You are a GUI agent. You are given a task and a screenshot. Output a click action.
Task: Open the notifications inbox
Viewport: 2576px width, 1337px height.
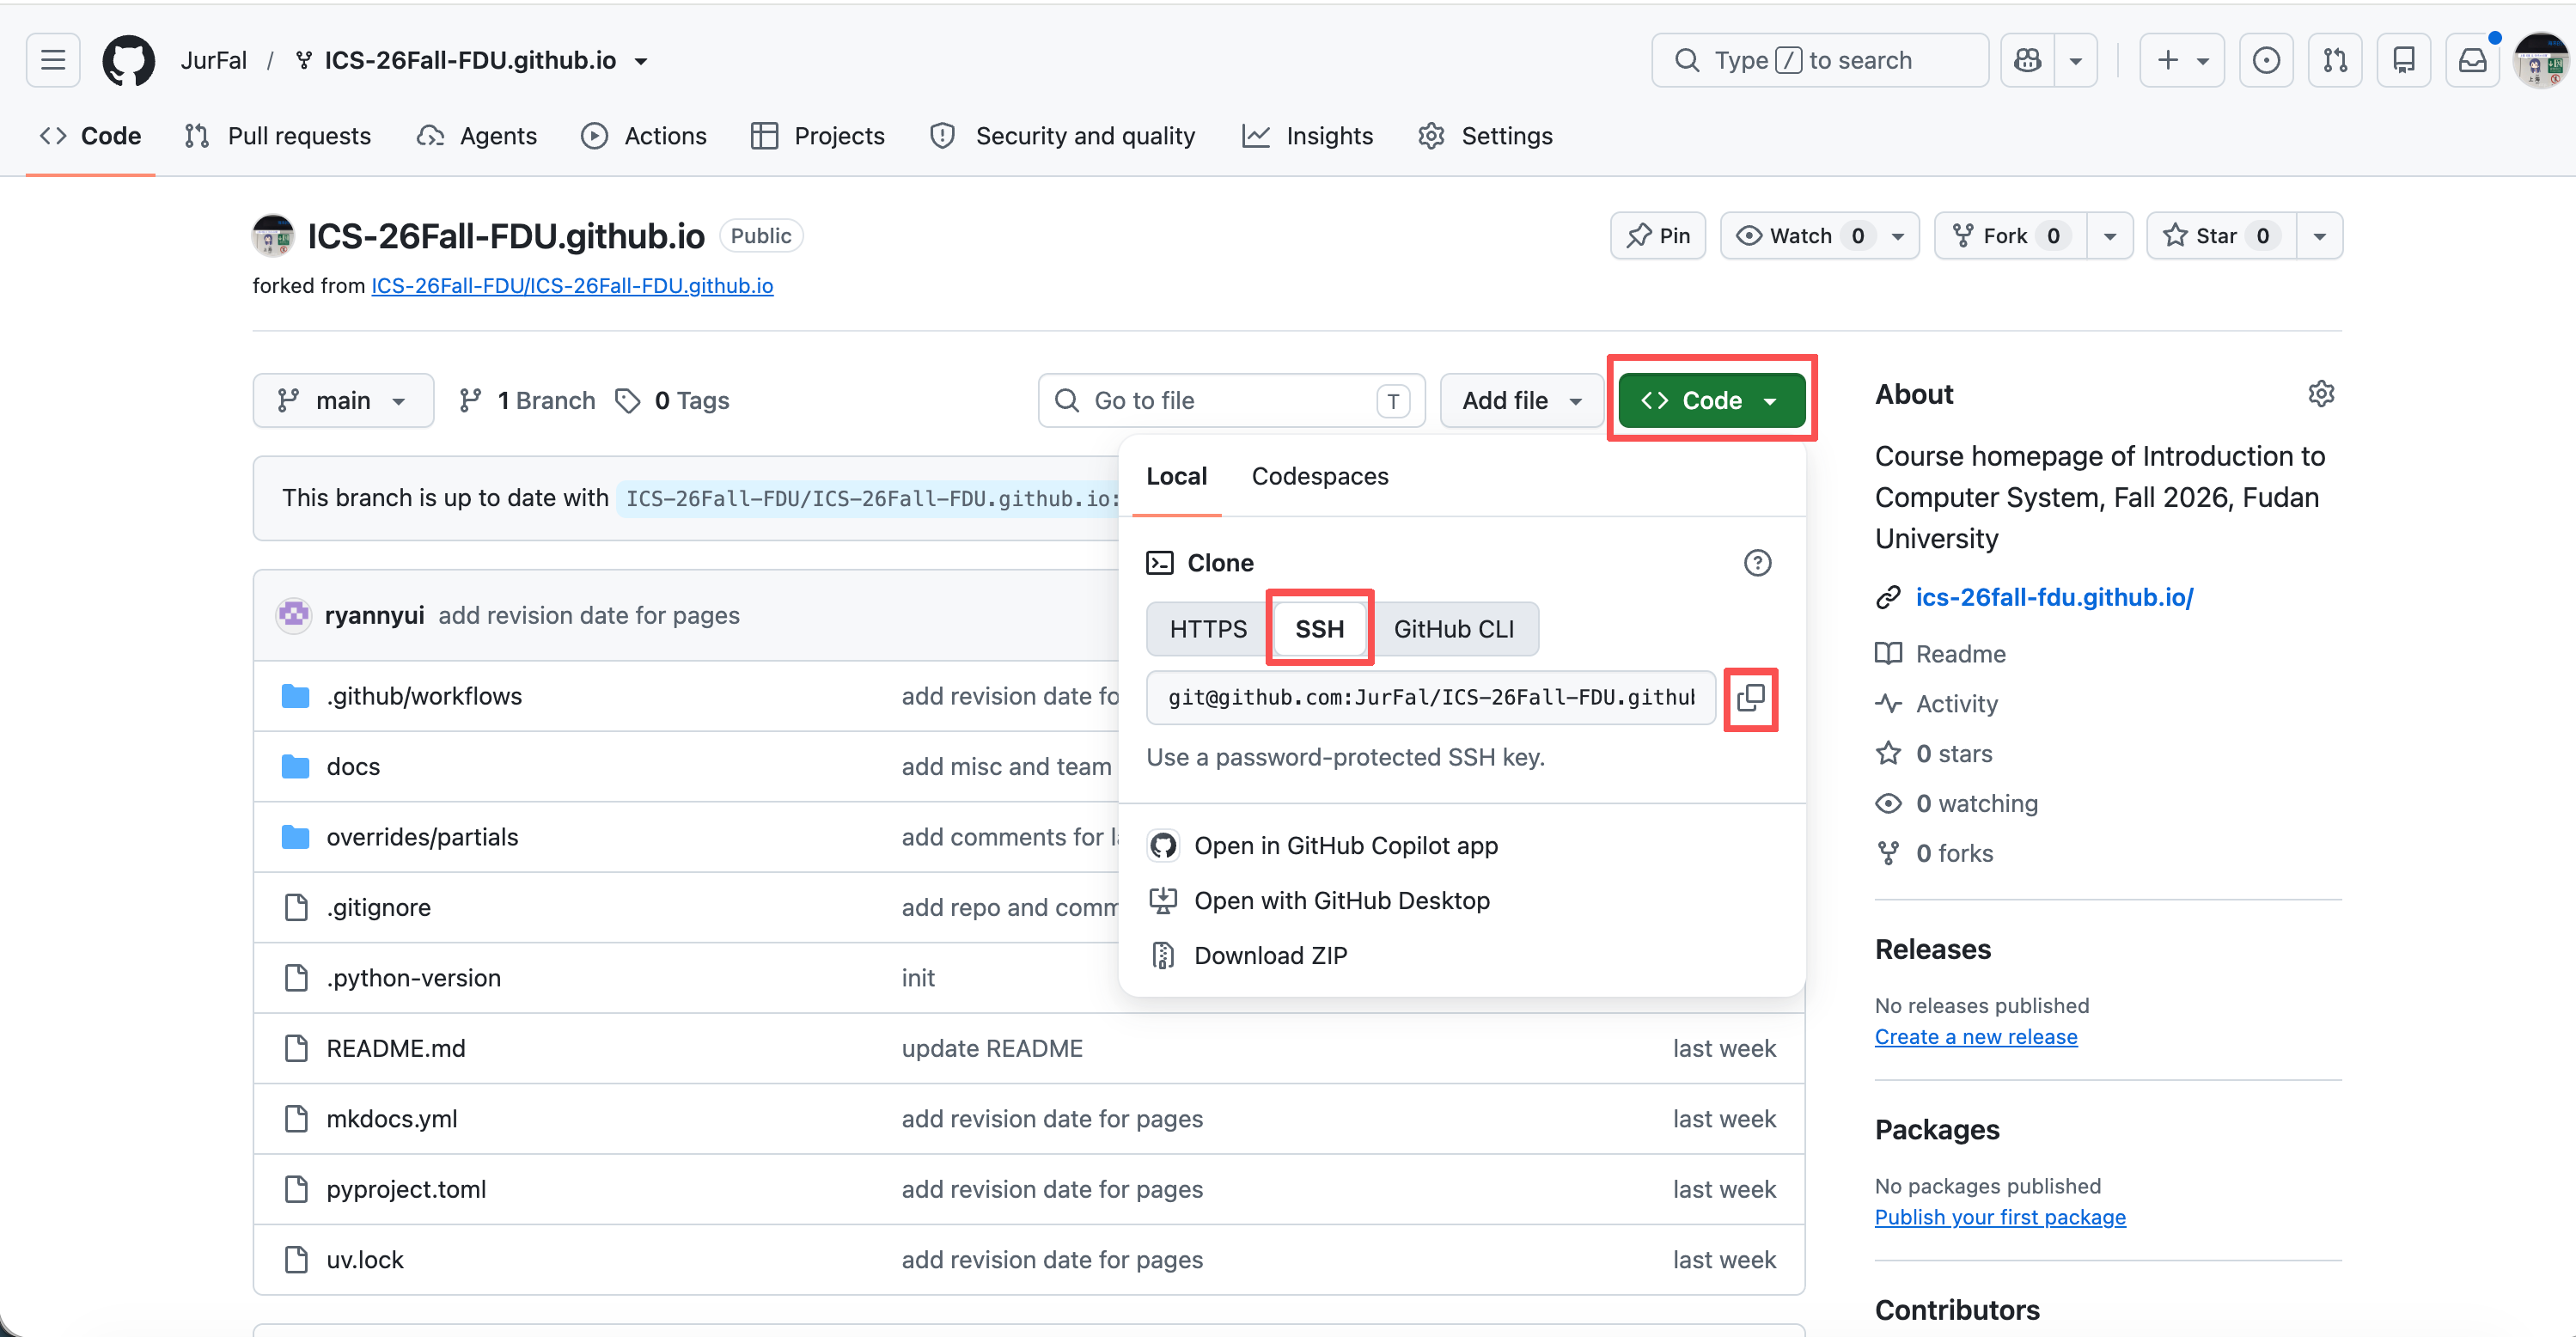point(2473,60)
